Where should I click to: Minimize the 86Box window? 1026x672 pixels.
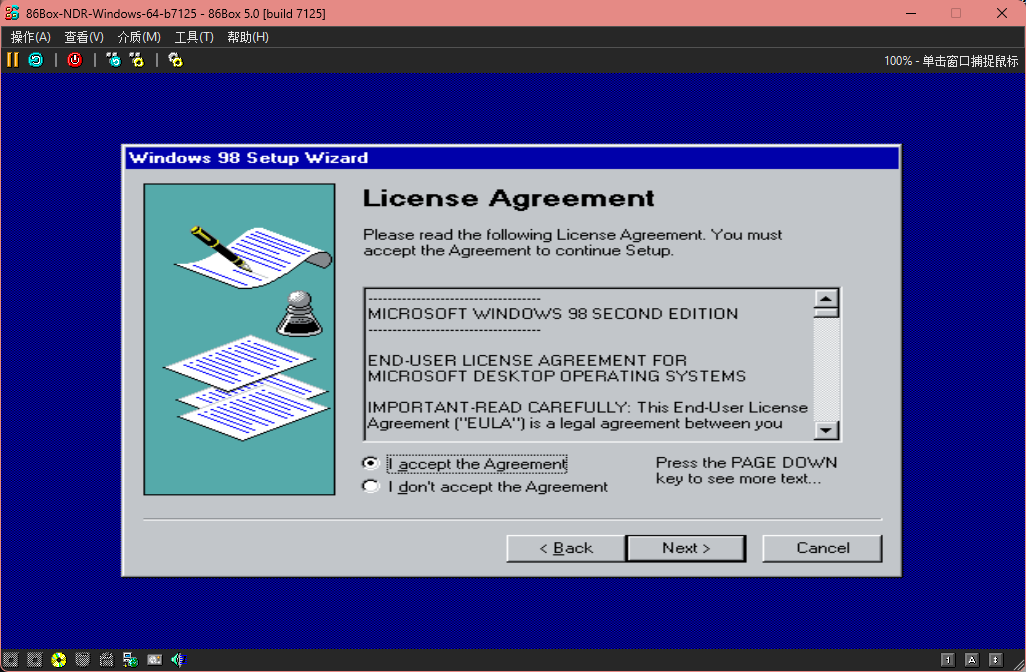[x=911, y=13]
